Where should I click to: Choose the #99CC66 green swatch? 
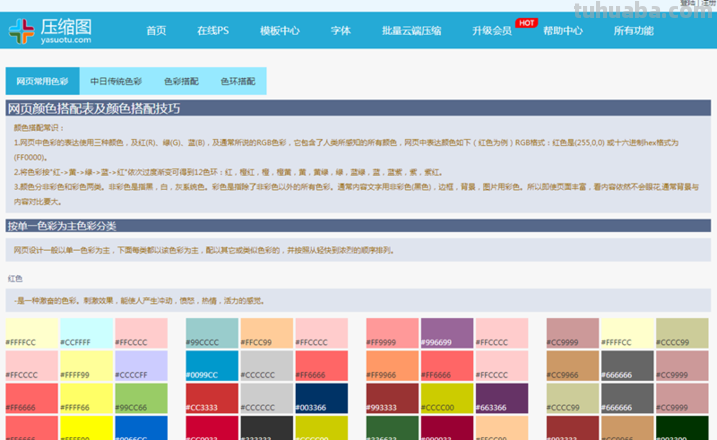point(141,398)
